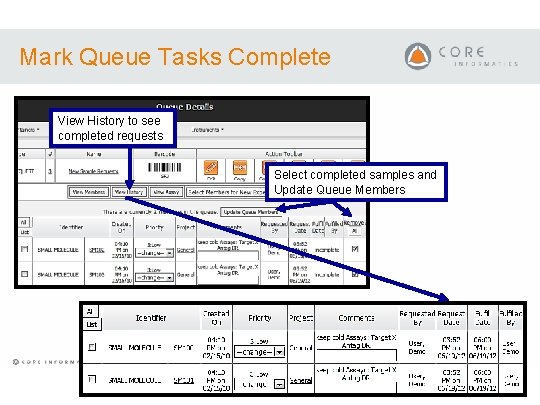
Task: Click the List button in upper queue table
Action: click(x=24, y=232)
